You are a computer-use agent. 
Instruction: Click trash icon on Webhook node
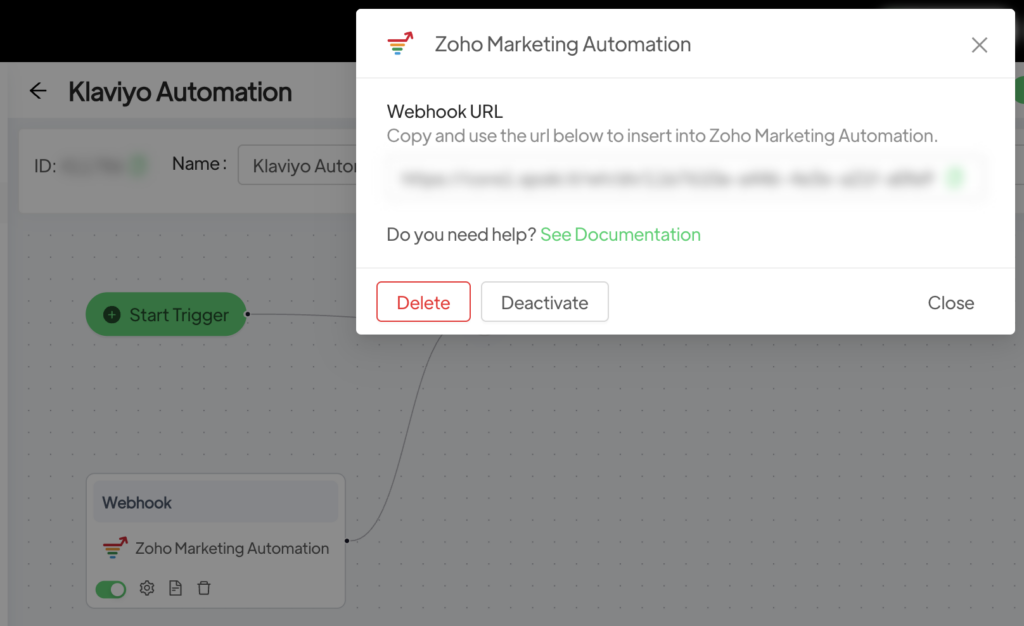click(x=204, y=588)
